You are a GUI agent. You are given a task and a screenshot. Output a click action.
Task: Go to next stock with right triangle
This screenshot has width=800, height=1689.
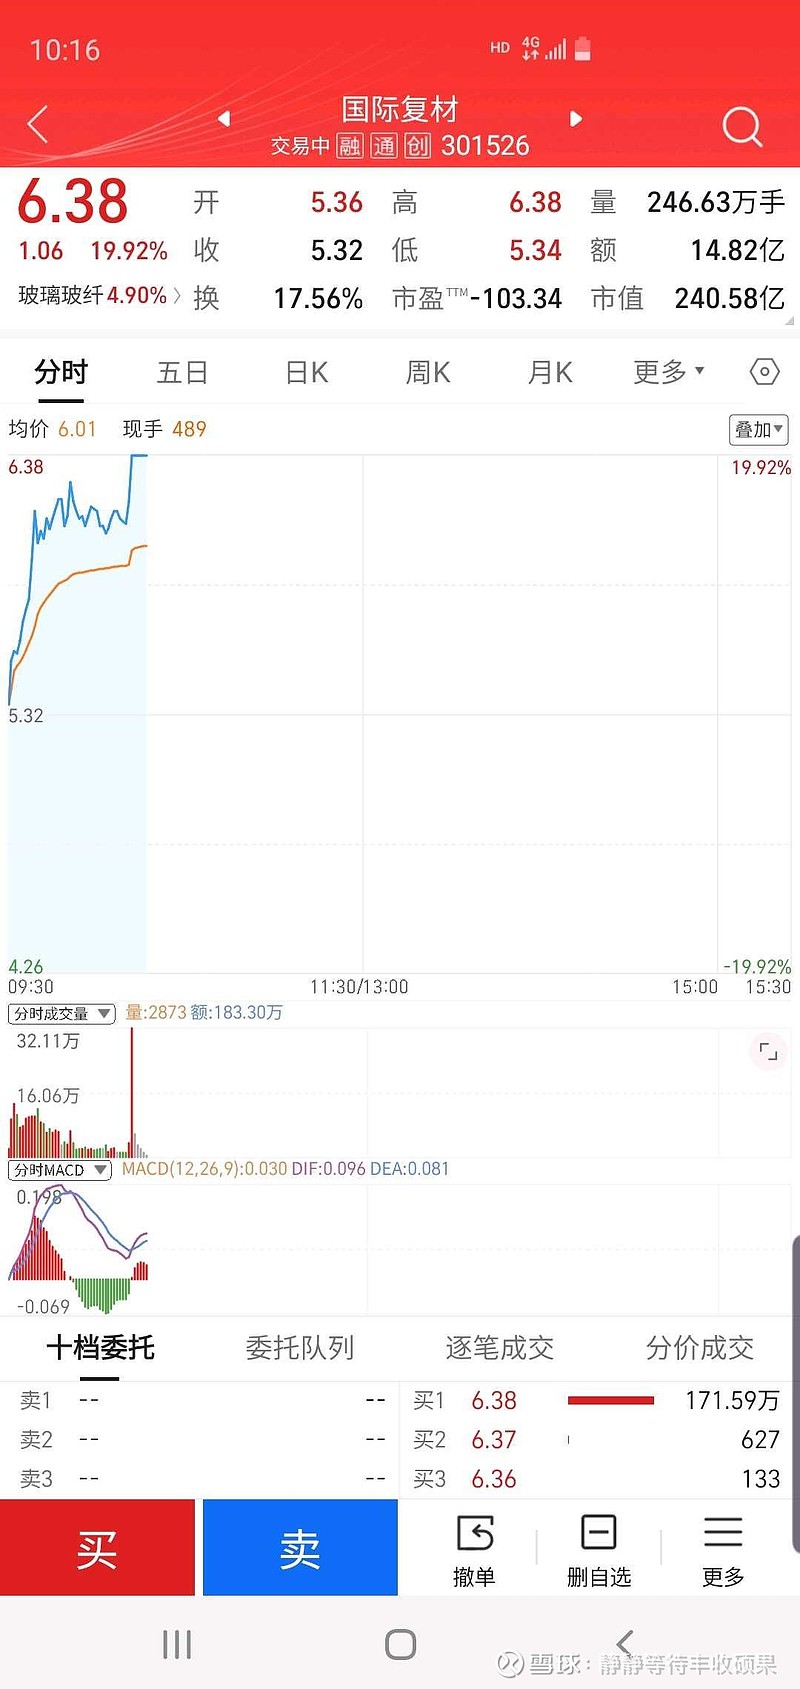click(x=575, y=118)
